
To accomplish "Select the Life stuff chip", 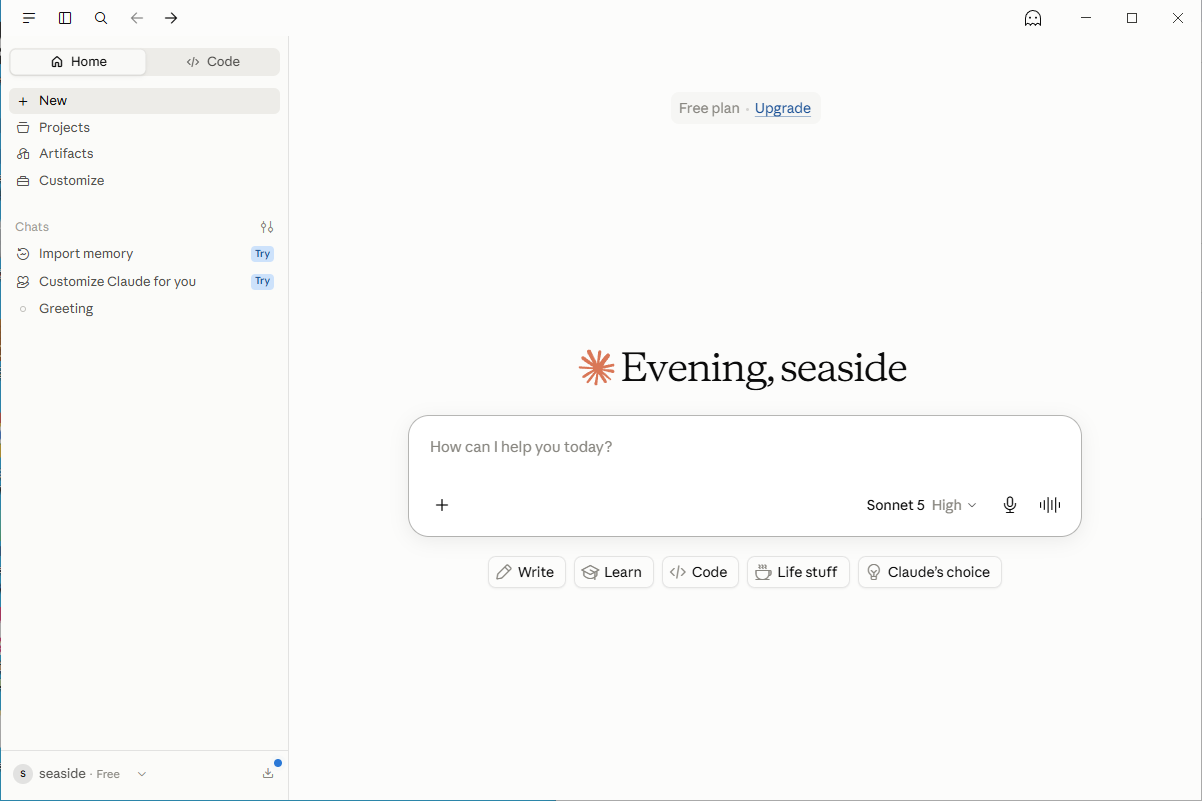I will pyautogui.click(x=798, y=572).
